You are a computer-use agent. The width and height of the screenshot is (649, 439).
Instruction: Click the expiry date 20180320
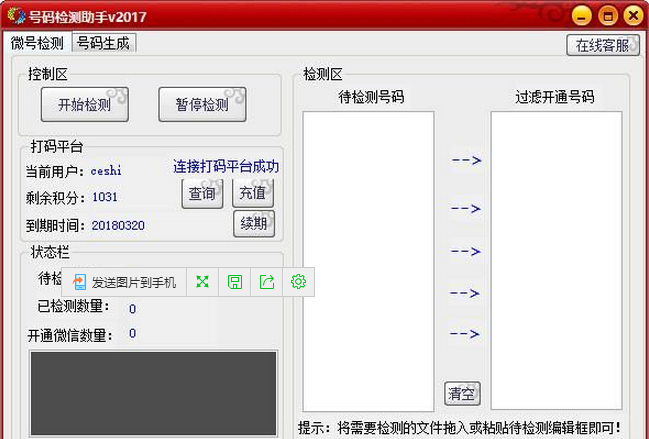tap(118, 225)
